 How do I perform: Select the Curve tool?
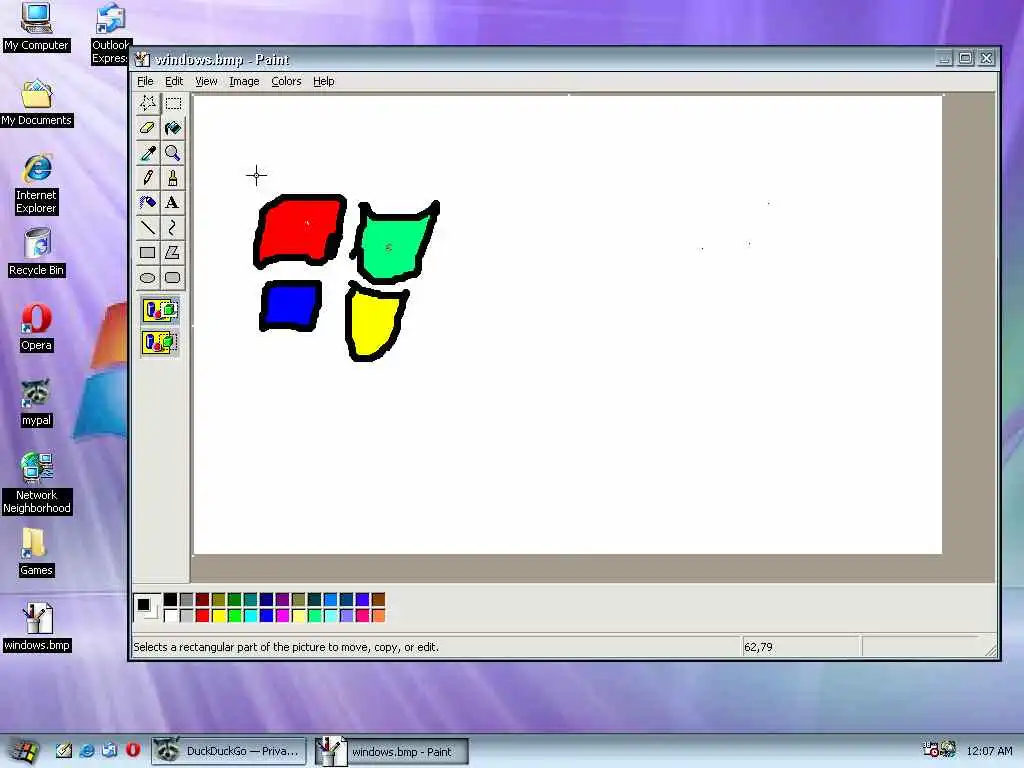(x=173, y=227)
